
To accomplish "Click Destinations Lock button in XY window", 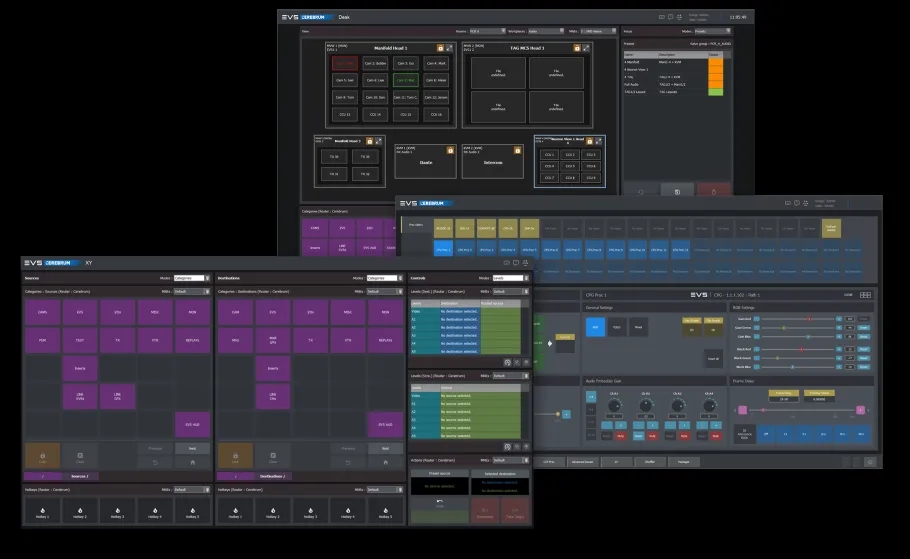I will 235,456.
